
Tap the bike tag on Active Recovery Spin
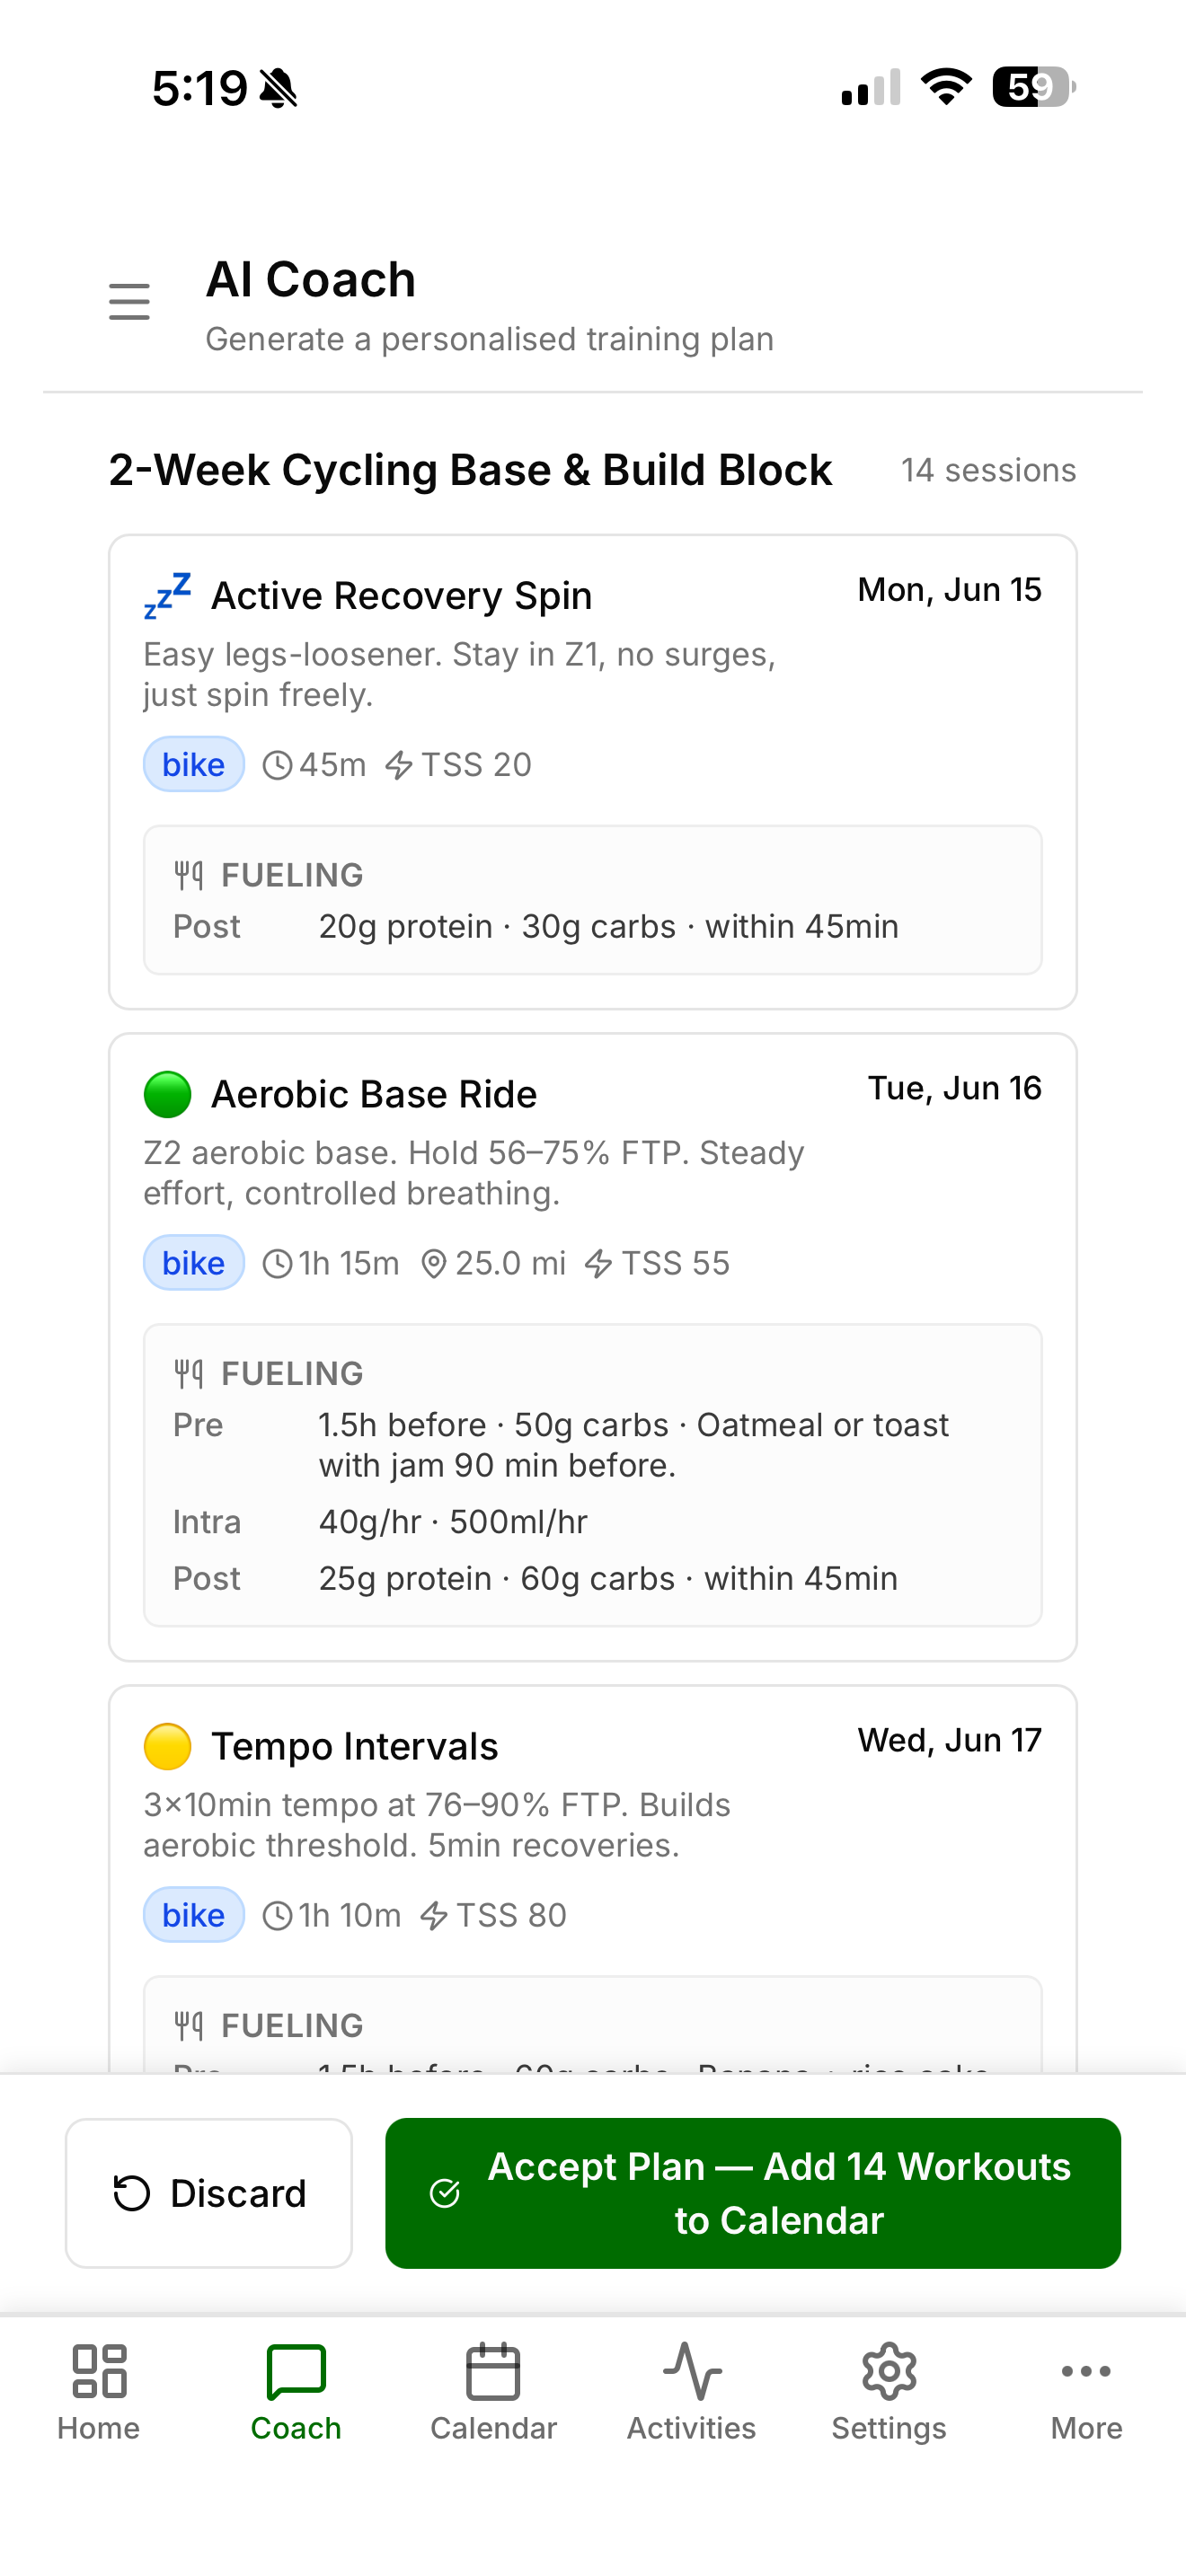[x=194, y=764]
